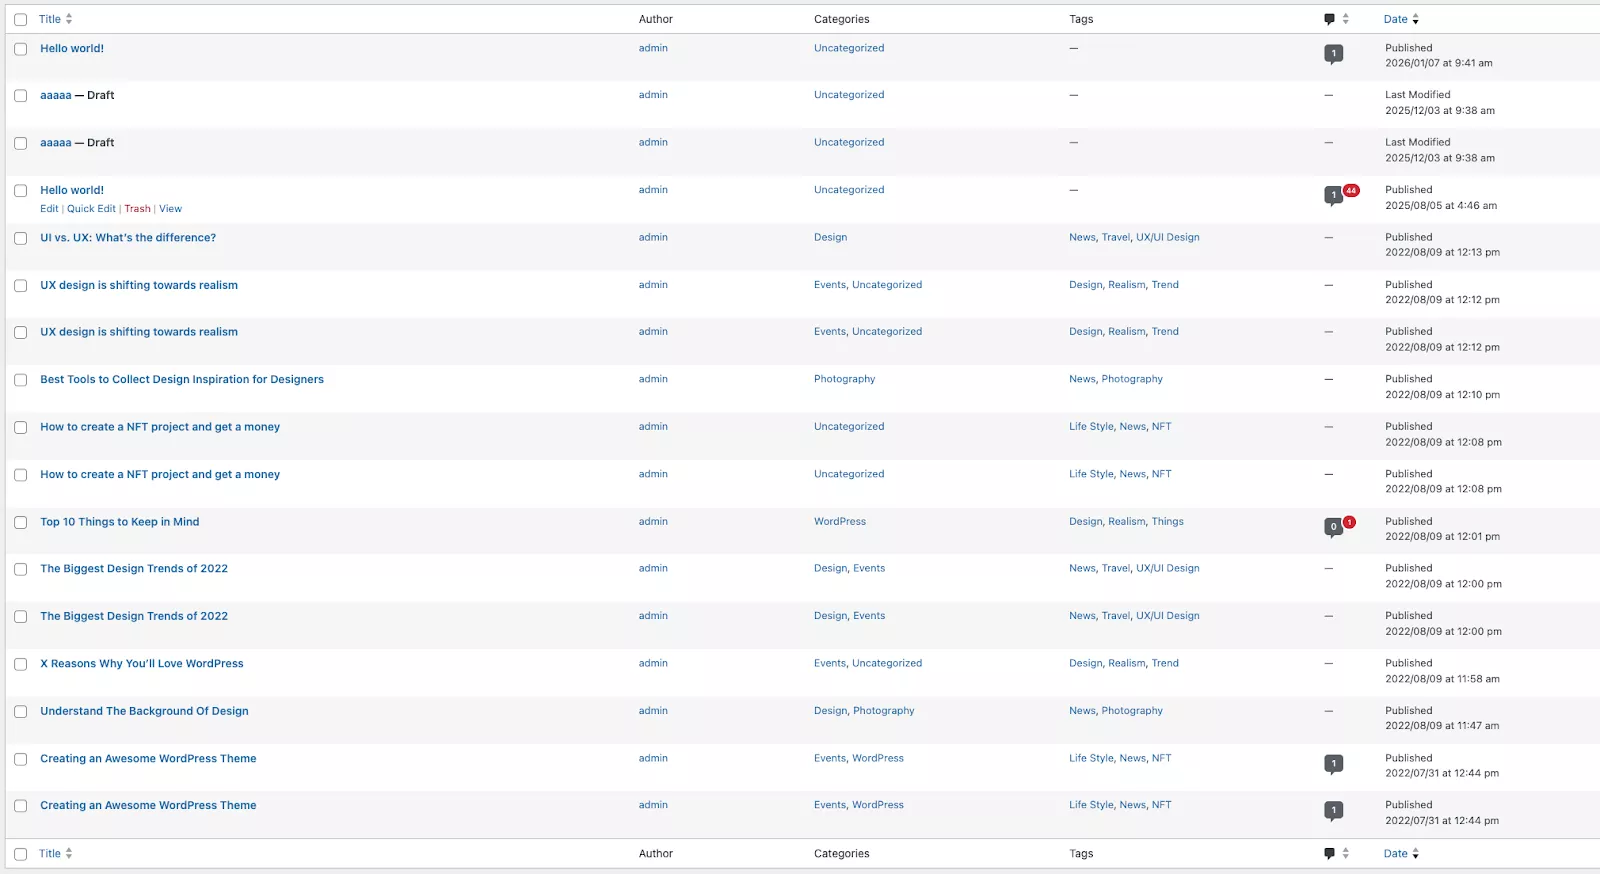
Task: Click sort arrow beside Date in footer row
Action: tap(1415, 853)
